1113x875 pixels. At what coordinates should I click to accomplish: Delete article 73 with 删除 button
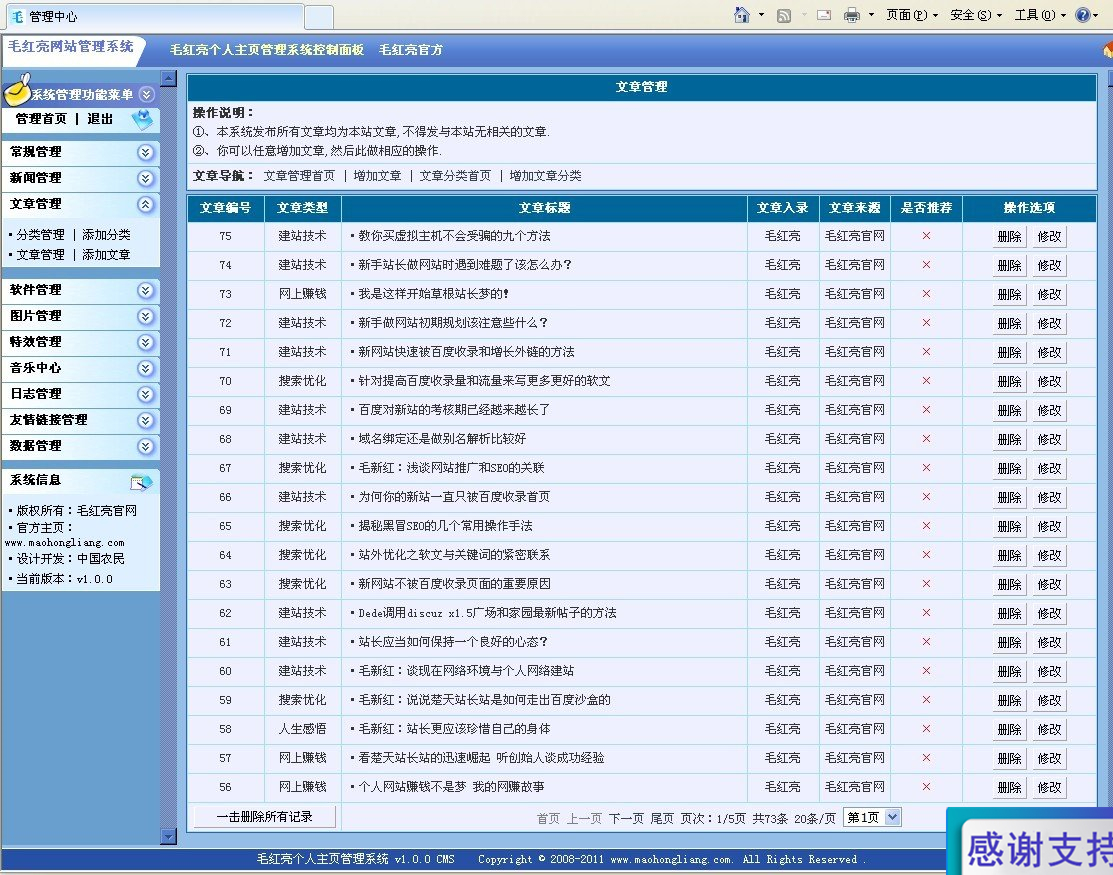point(1009,295)
